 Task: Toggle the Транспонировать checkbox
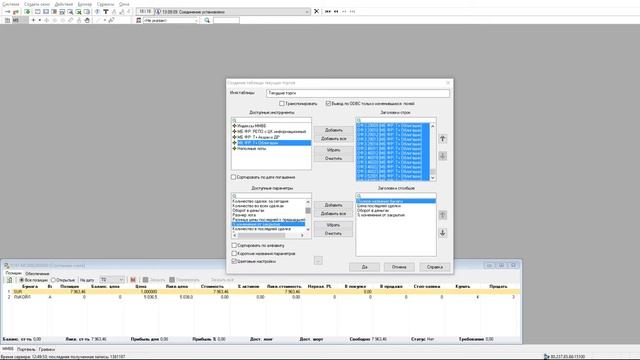[282, 104]
